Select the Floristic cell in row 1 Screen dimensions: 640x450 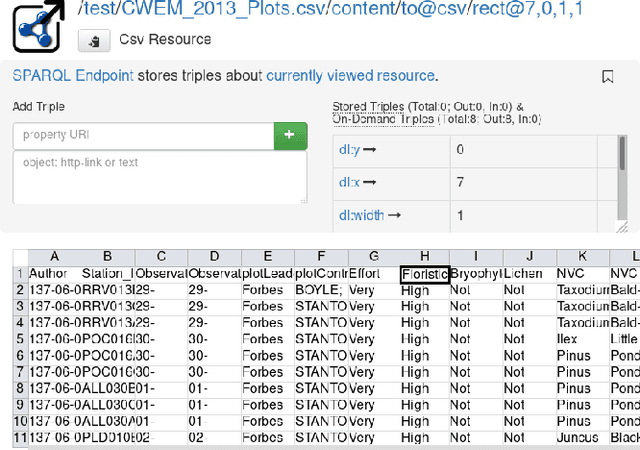pos(424,273)
